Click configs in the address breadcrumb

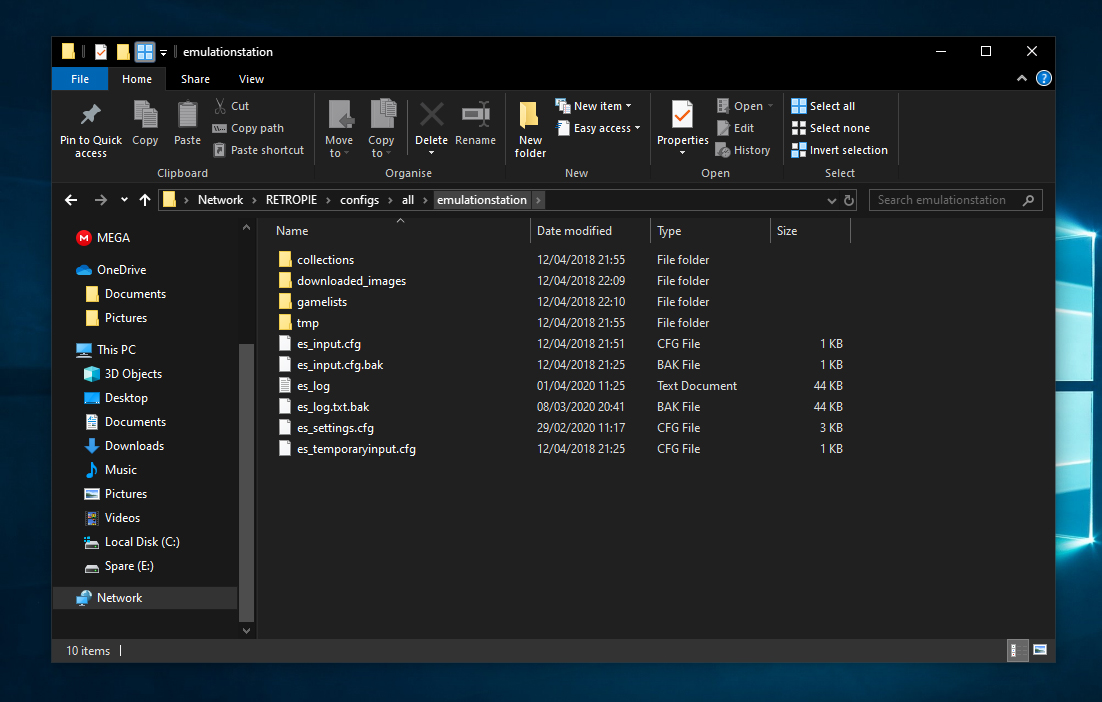(359, 200)
